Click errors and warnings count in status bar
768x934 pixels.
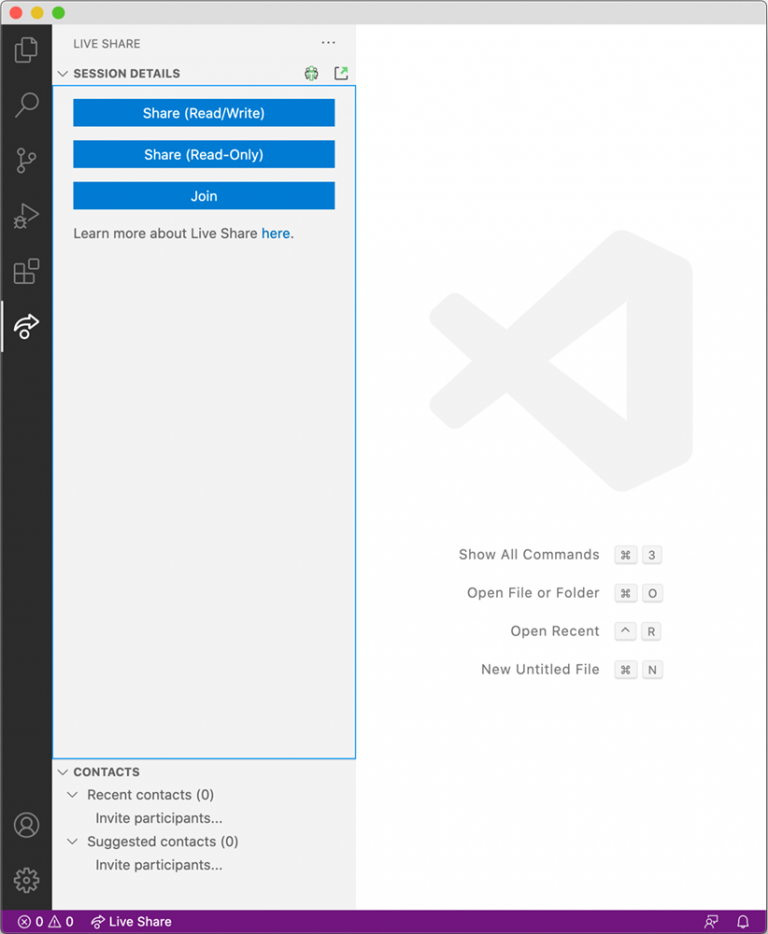tap(46, 921)
